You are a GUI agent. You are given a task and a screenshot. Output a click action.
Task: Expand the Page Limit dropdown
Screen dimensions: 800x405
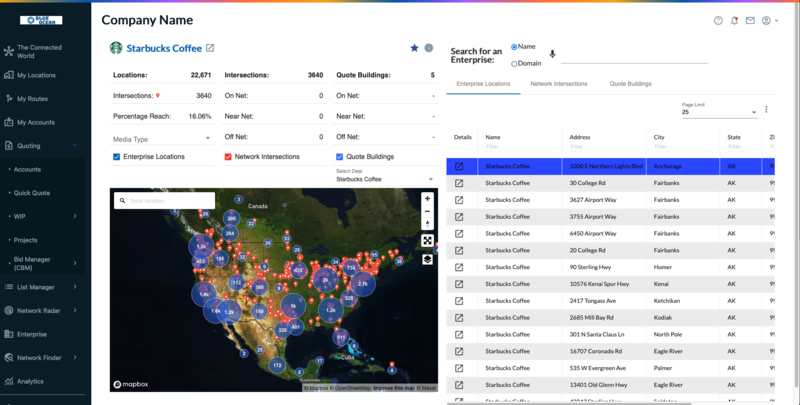coord(718,113)
